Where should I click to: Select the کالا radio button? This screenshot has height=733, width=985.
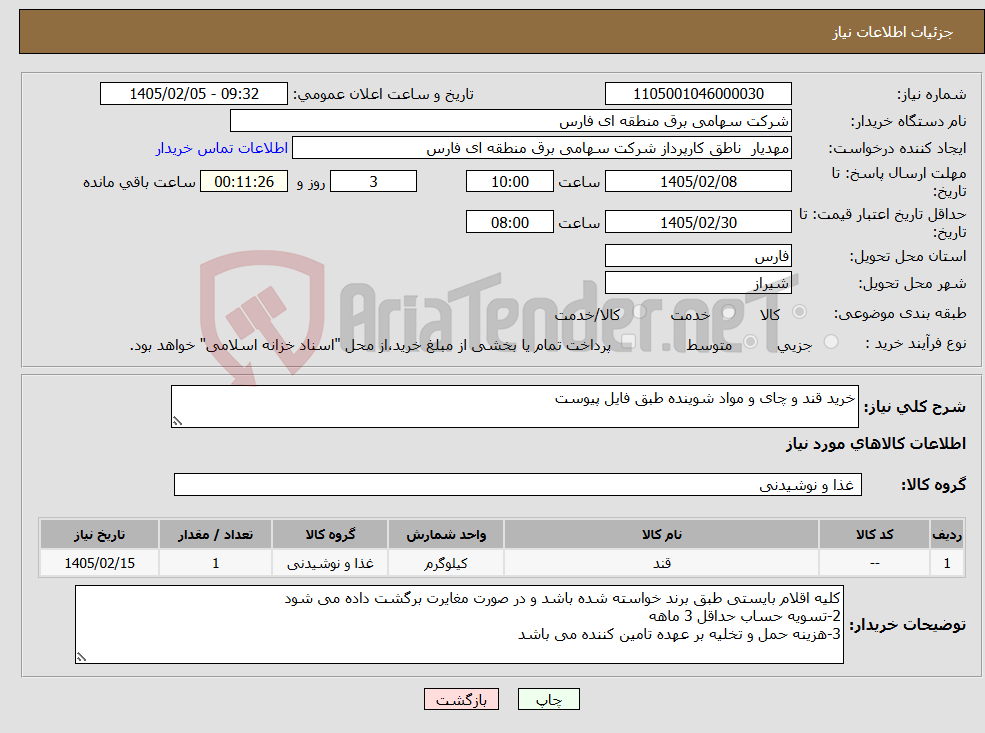pos(800,312)
